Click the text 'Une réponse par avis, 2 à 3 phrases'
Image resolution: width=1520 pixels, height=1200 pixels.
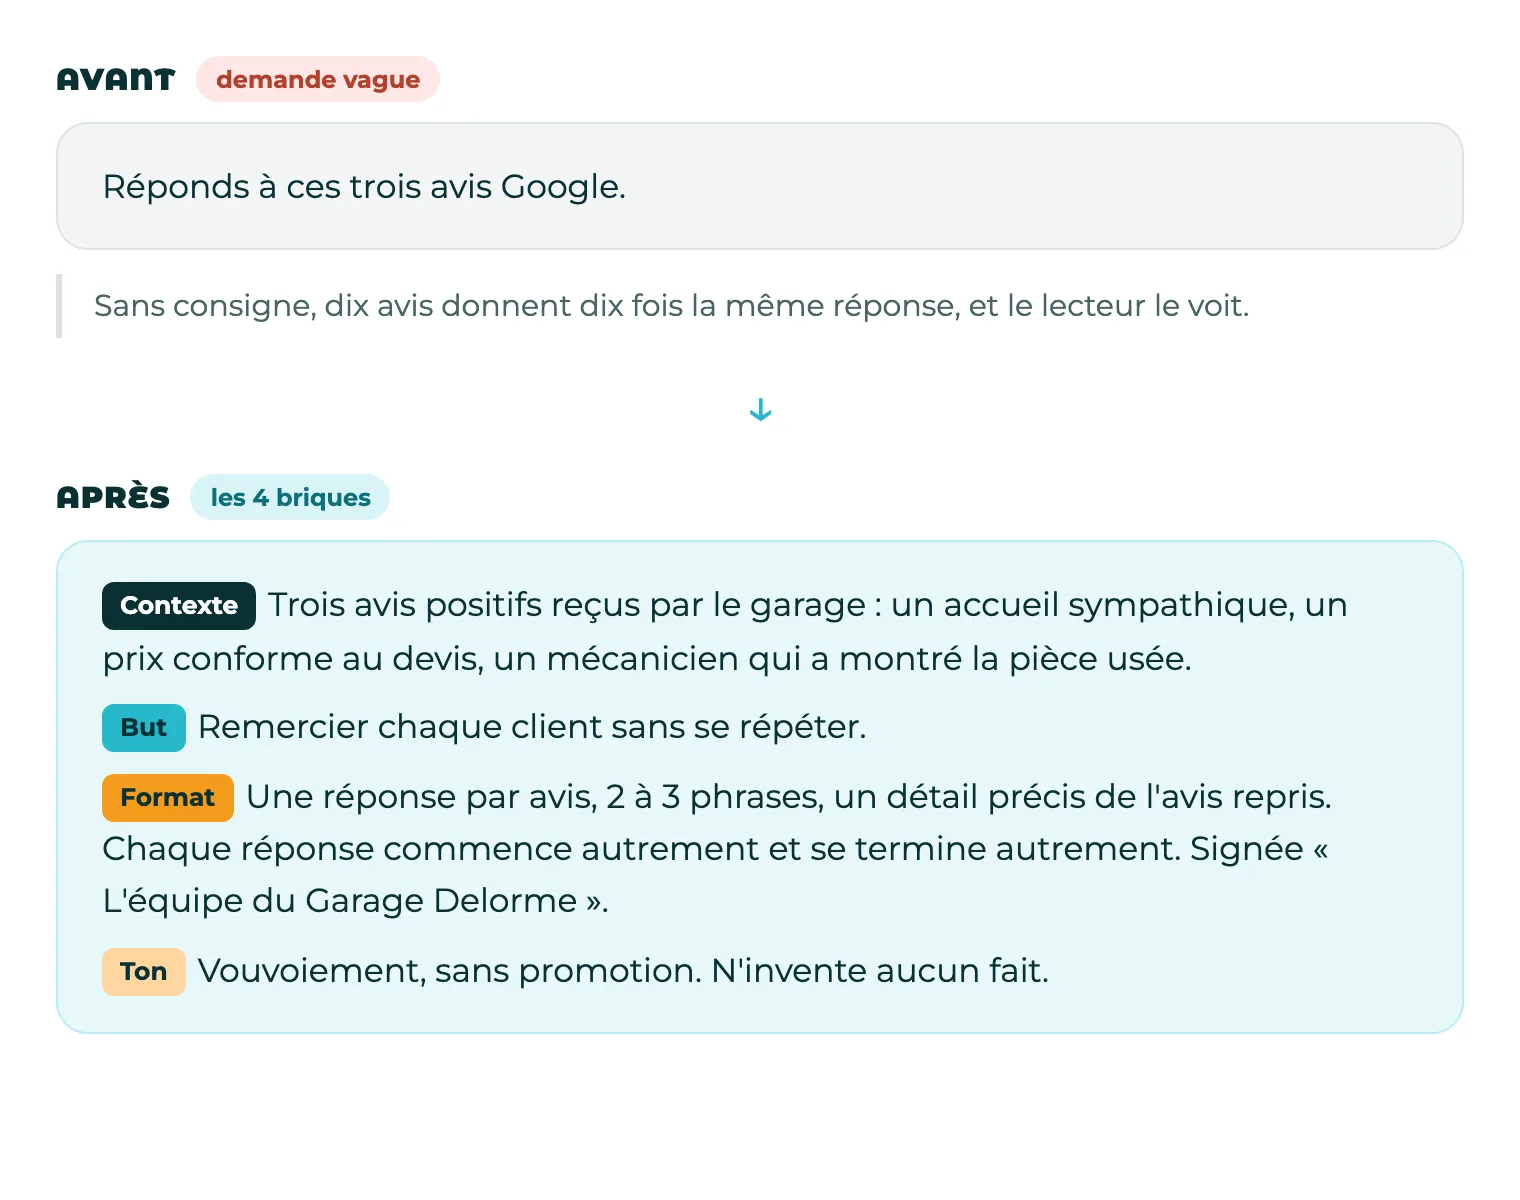pos(535,797)
